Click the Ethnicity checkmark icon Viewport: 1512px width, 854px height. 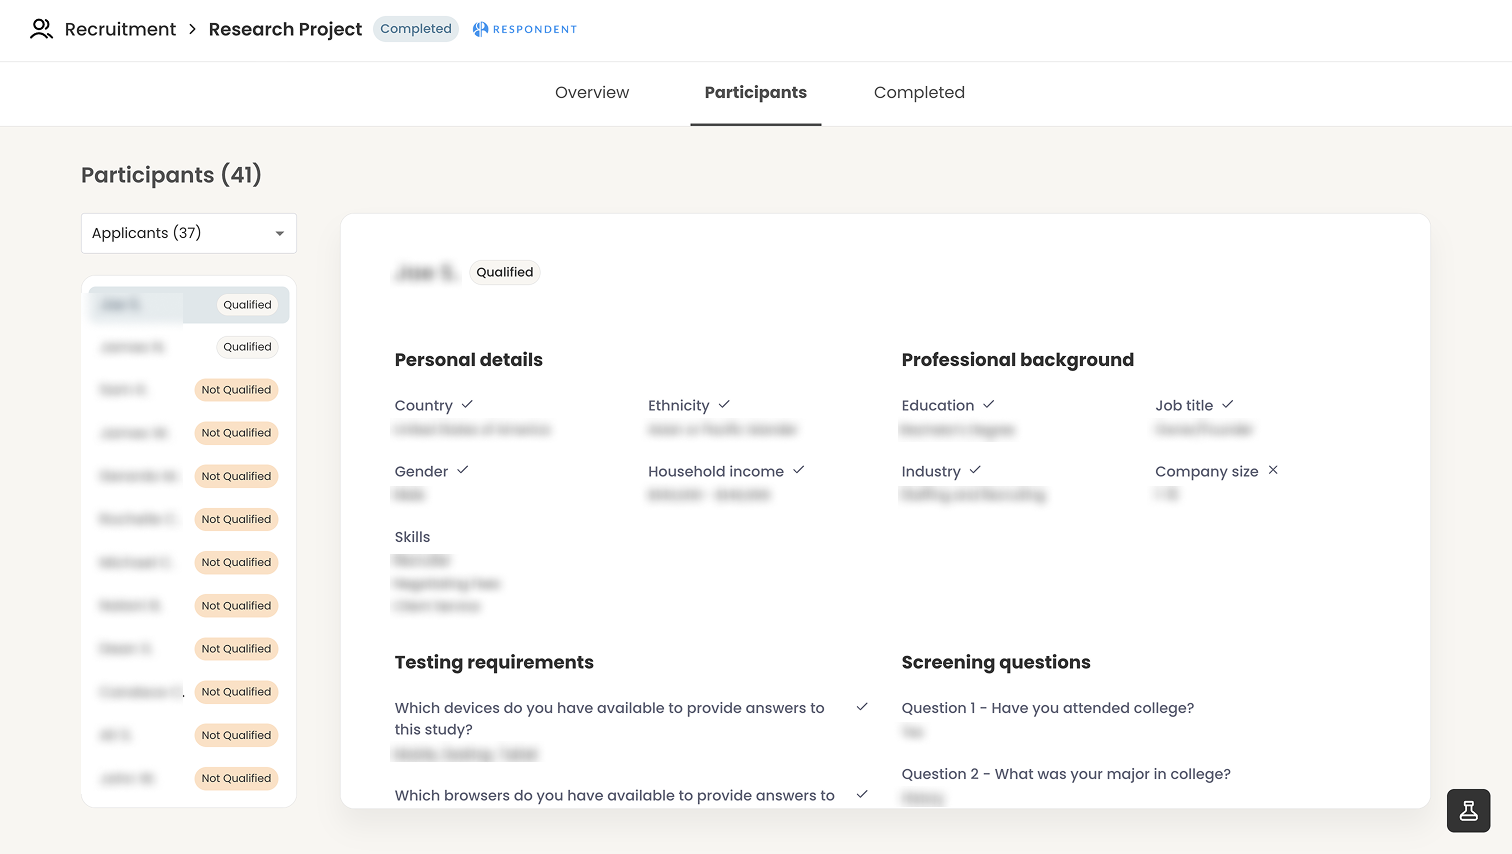724,404
